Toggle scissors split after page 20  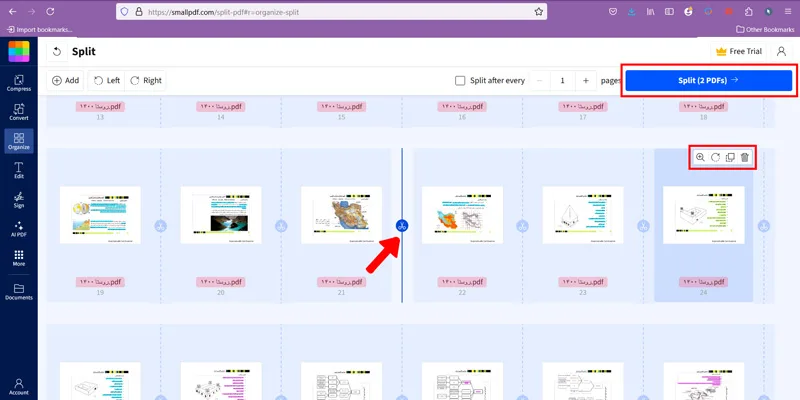pos(281,226)
